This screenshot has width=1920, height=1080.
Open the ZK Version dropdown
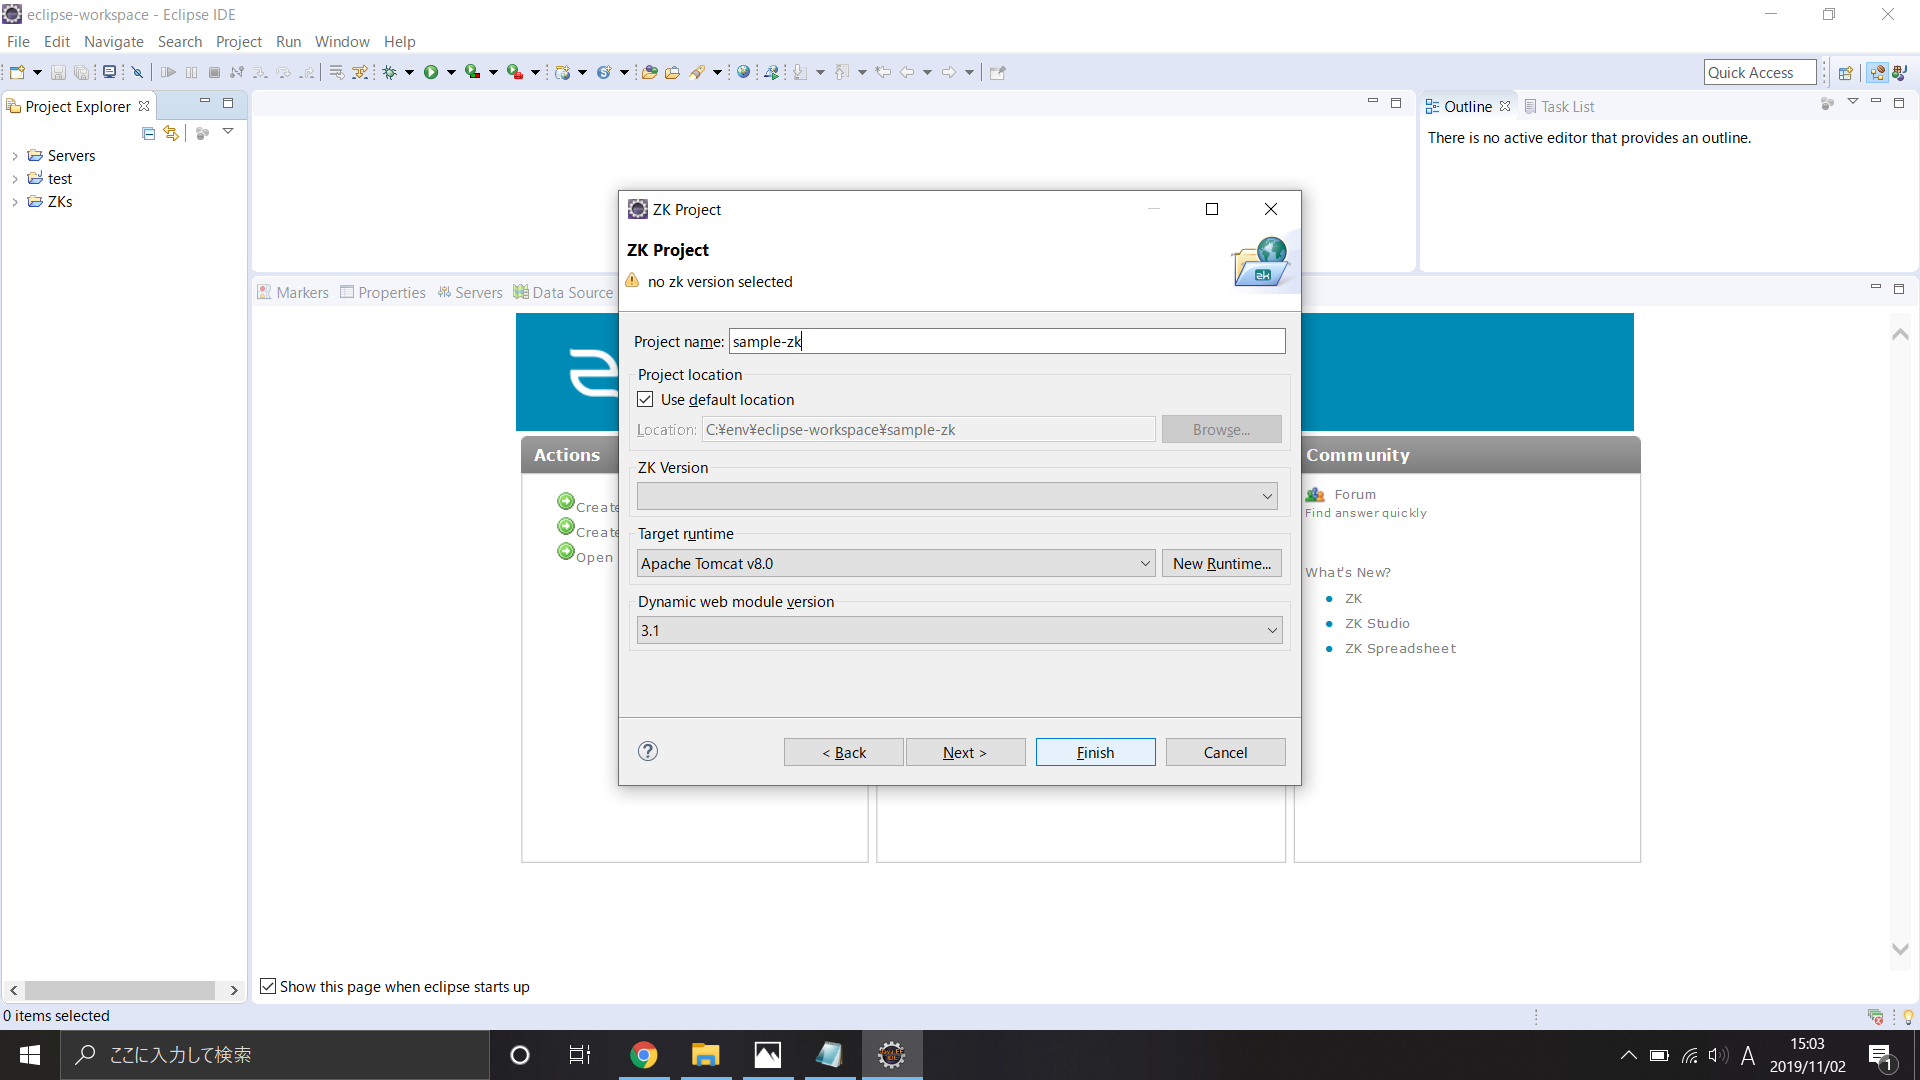[x=957, y=496]
